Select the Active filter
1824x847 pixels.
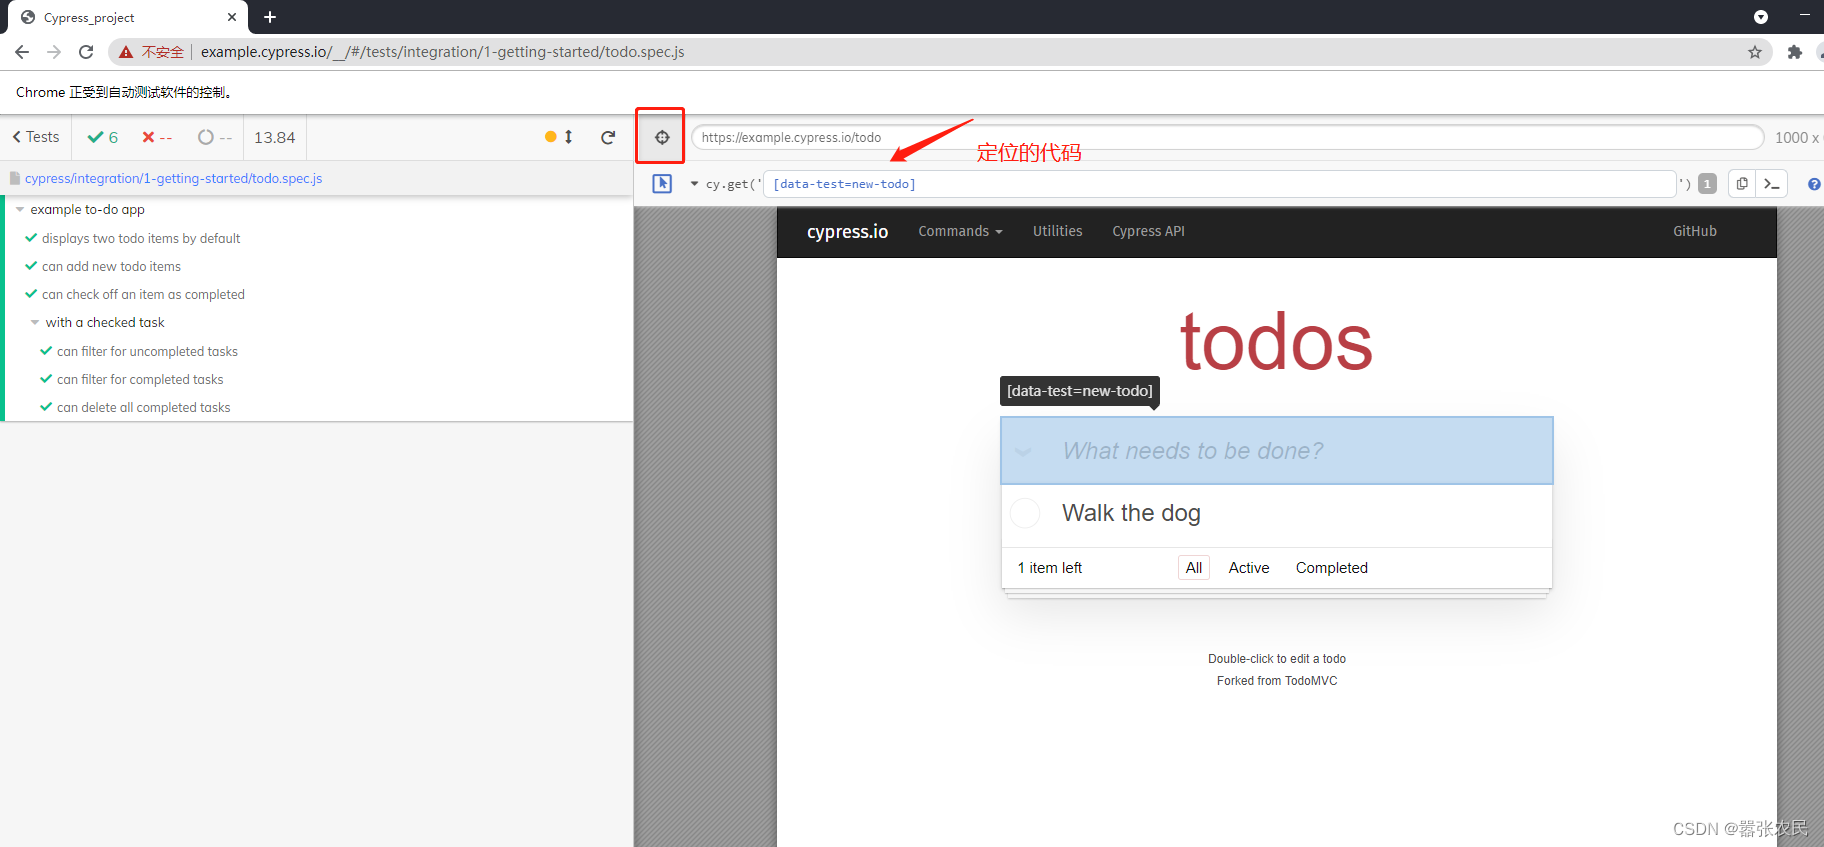click(x=1249, y=568)
